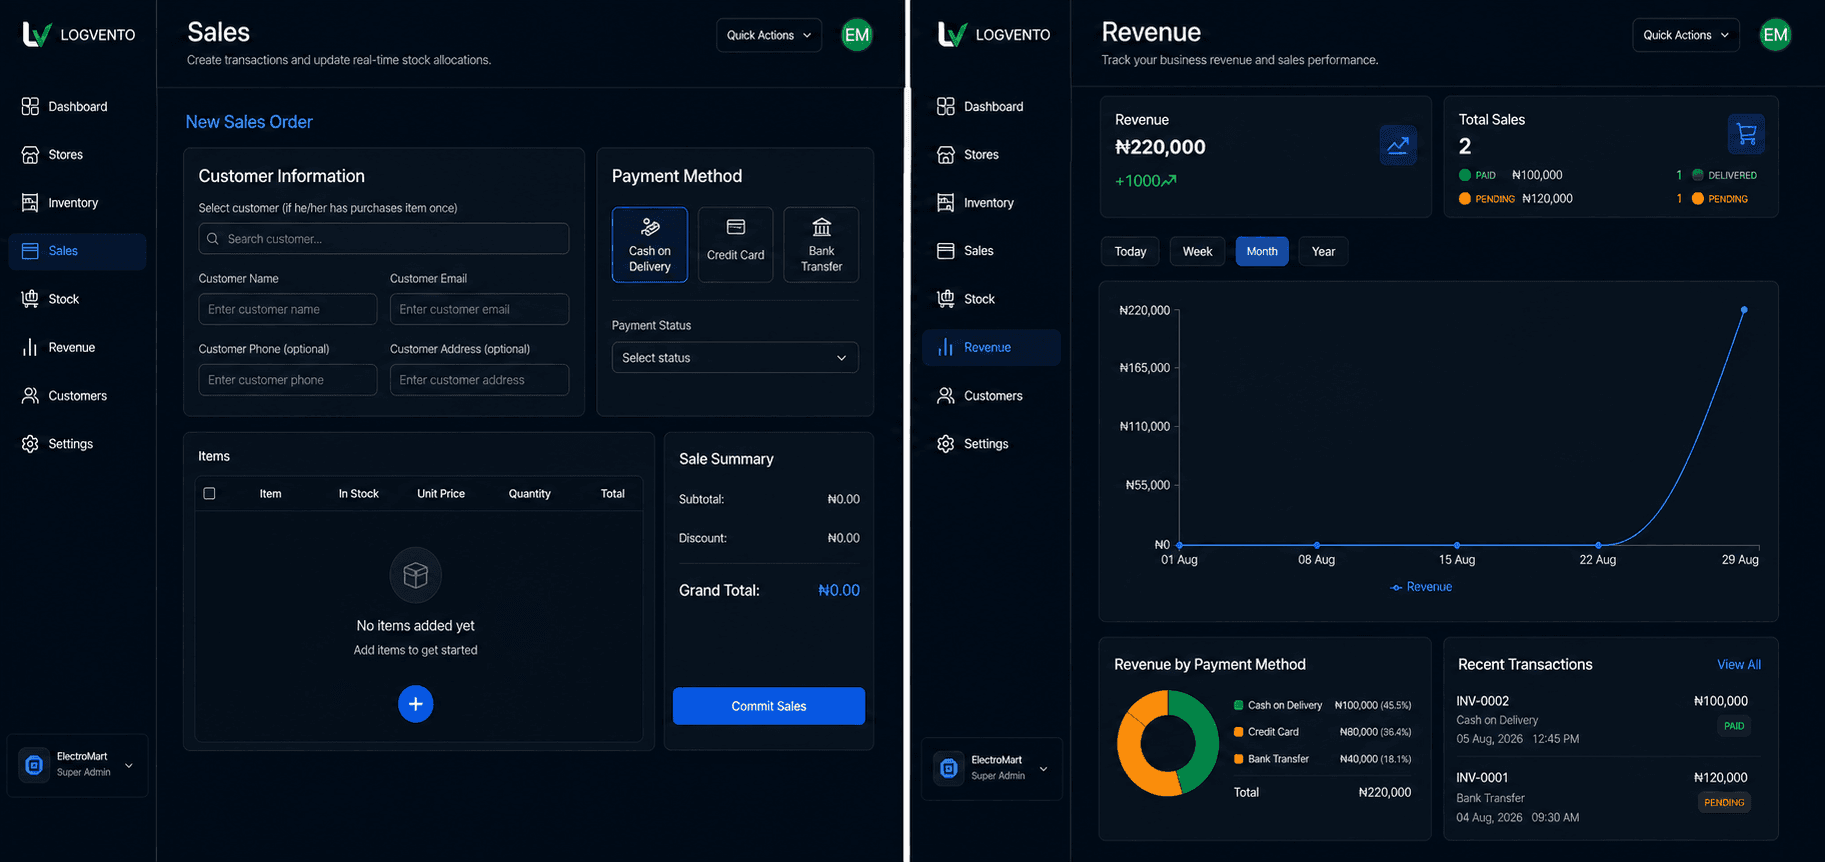Image resolution: width=1825 pixels, height=862 pixels.
Task: Click Inventory icon in Revenue panel sidebar
Action: point(946,202)
